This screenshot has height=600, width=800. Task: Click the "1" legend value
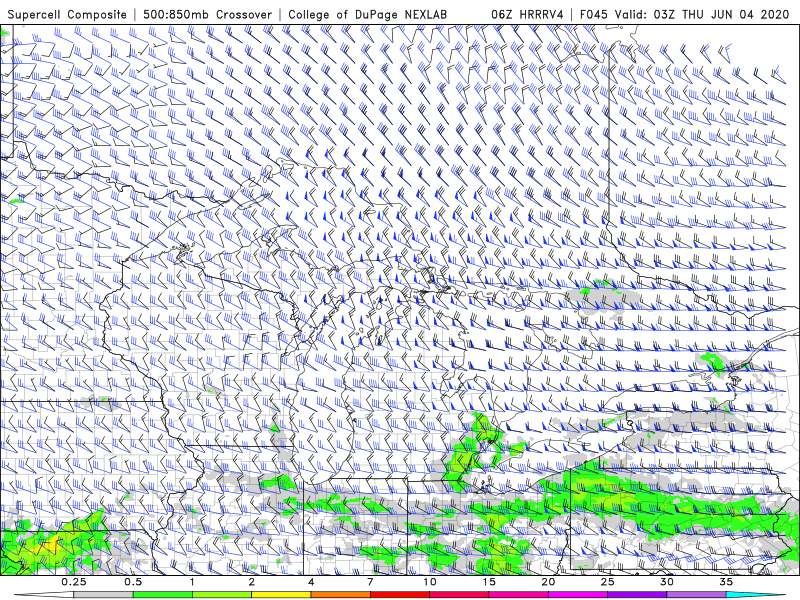coord(192,582)
